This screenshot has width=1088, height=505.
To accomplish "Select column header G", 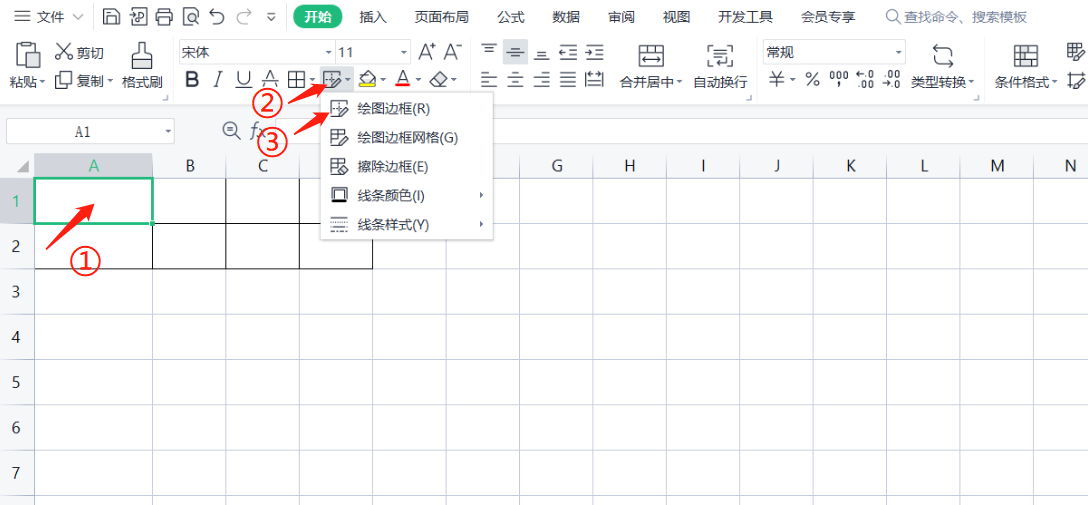I will pos(556,166).
